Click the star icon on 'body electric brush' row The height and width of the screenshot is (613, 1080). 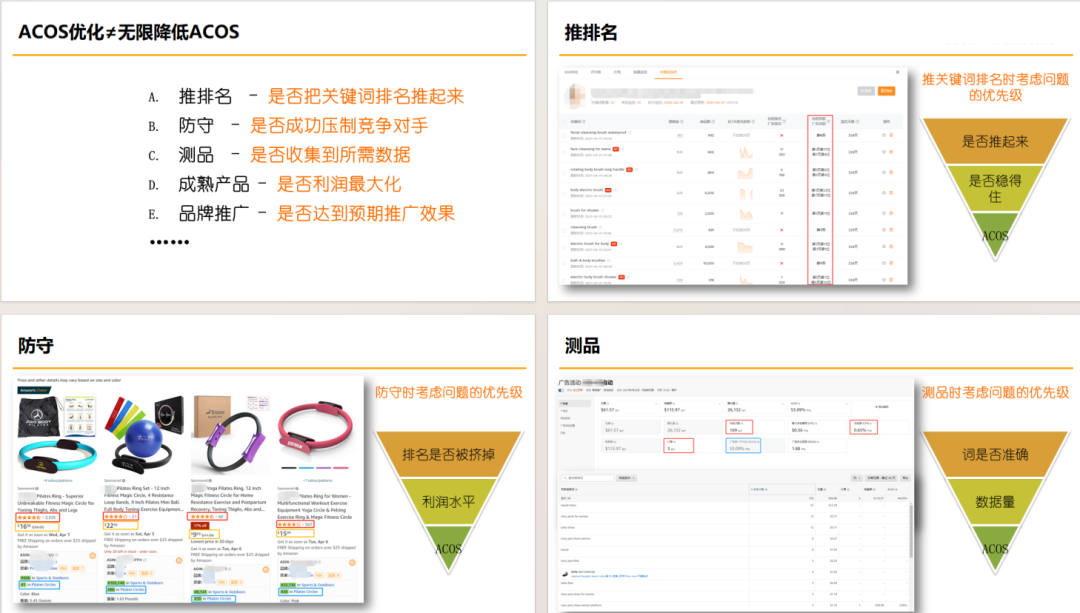point(884,193)
